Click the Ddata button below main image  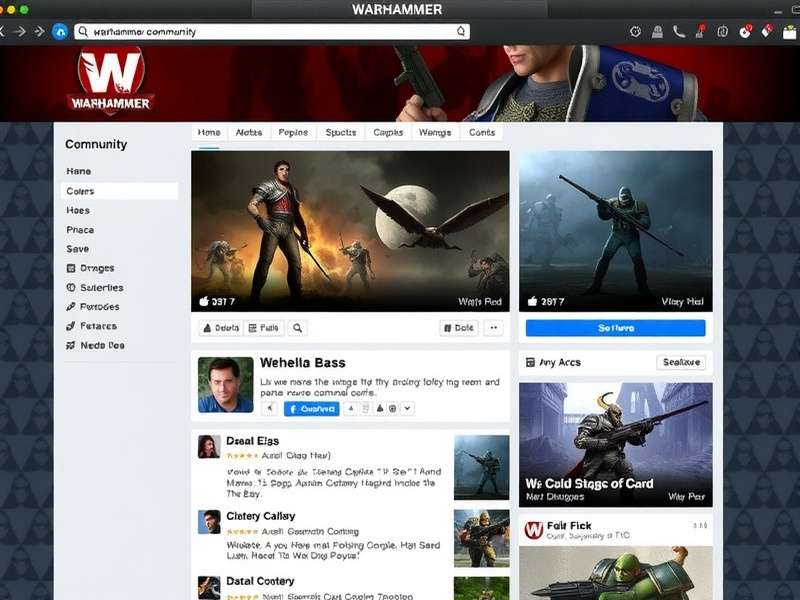pyautogui.click(x=221, y=328)
